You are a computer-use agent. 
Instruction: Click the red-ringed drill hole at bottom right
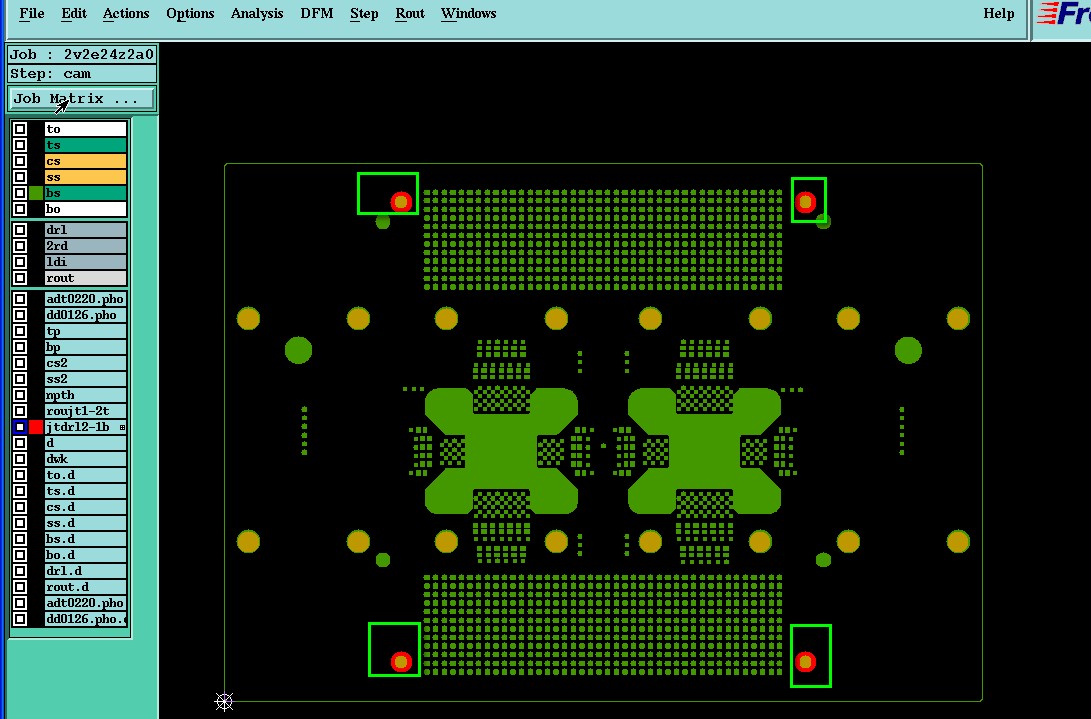tap(806, 662)
